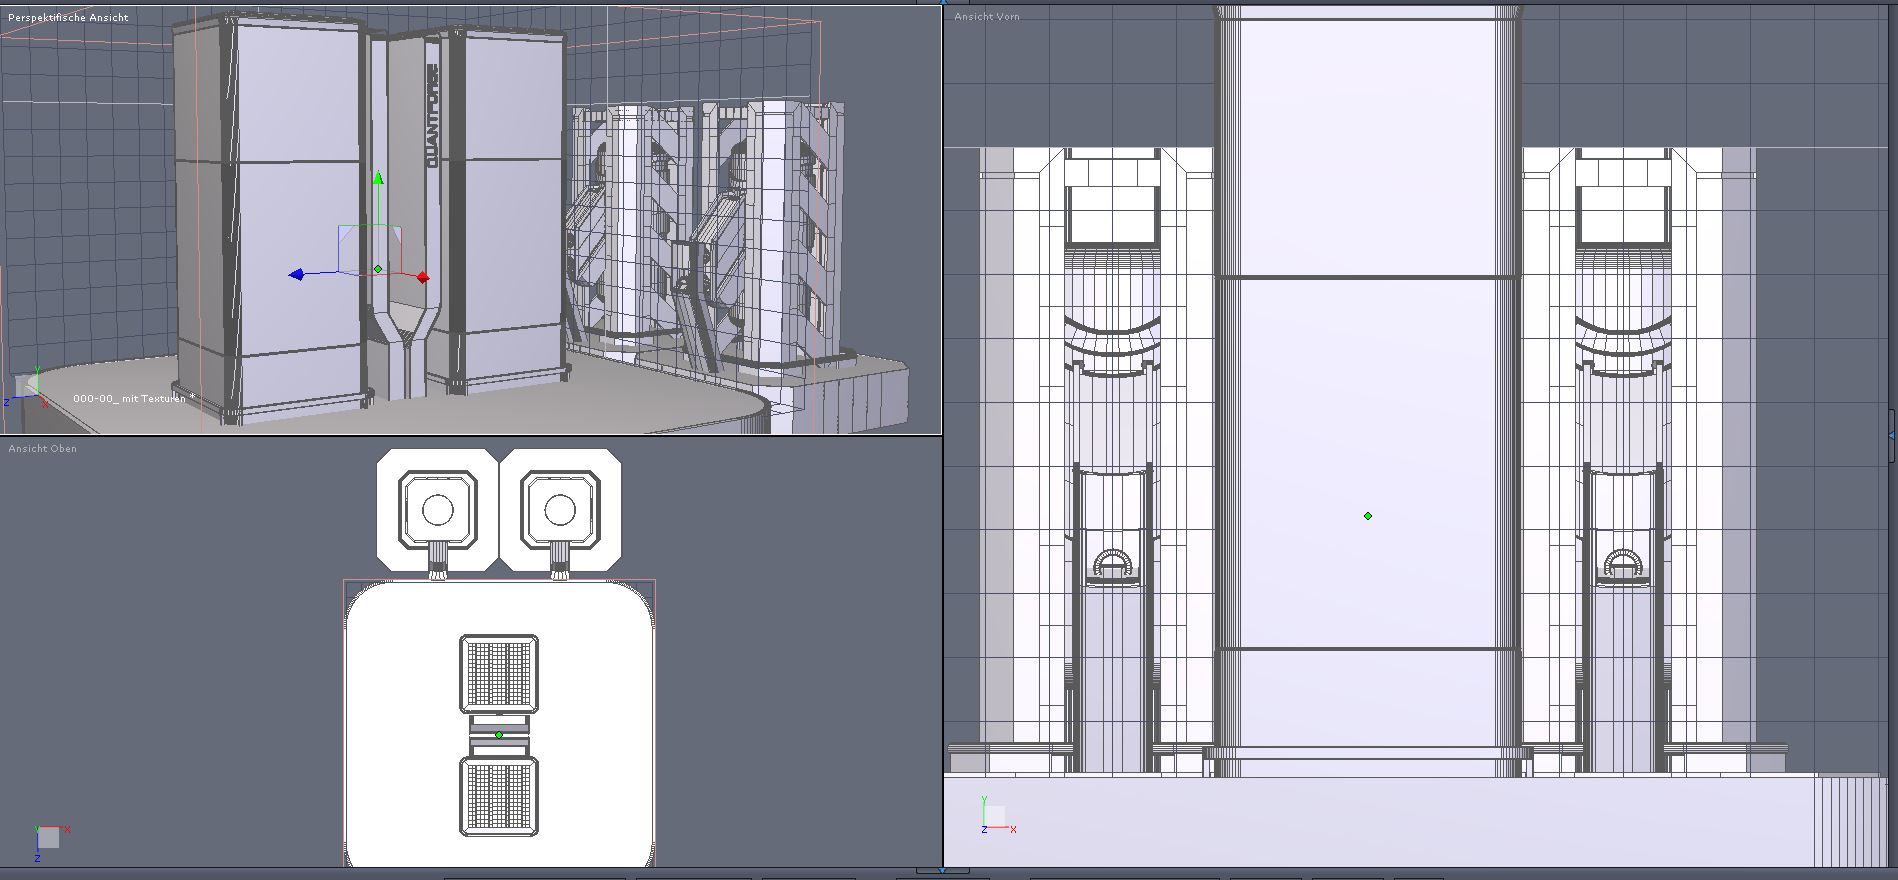This screenshot has width=1898, height=880.
Task: Click the 'Ansicht Oben' viewport label
Action: tap(43, 448)
